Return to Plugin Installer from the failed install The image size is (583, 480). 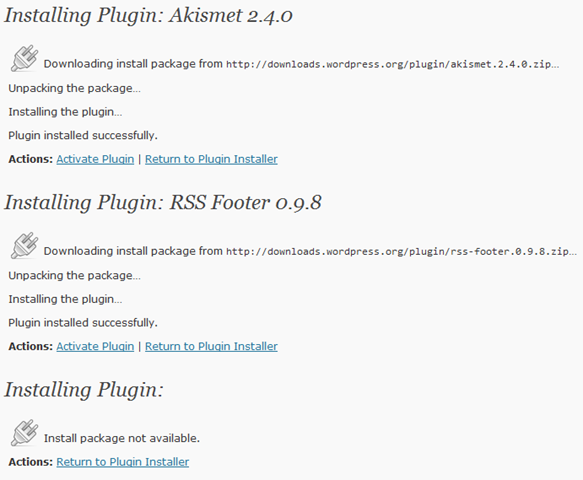(x=123, y=462)
